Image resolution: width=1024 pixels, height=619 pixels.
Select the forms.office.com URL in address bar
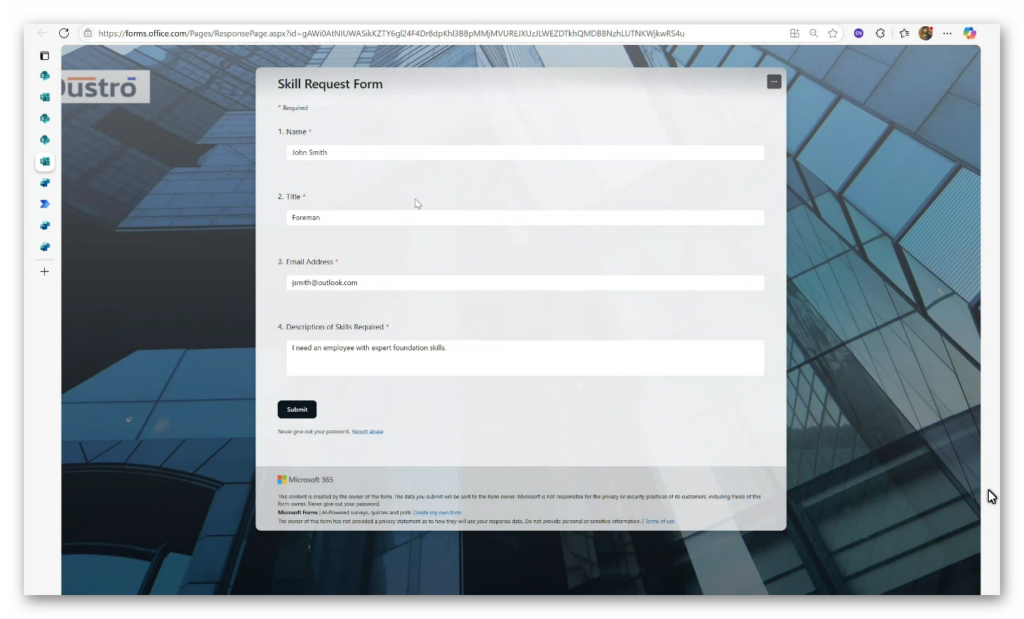tap(391, 33)
